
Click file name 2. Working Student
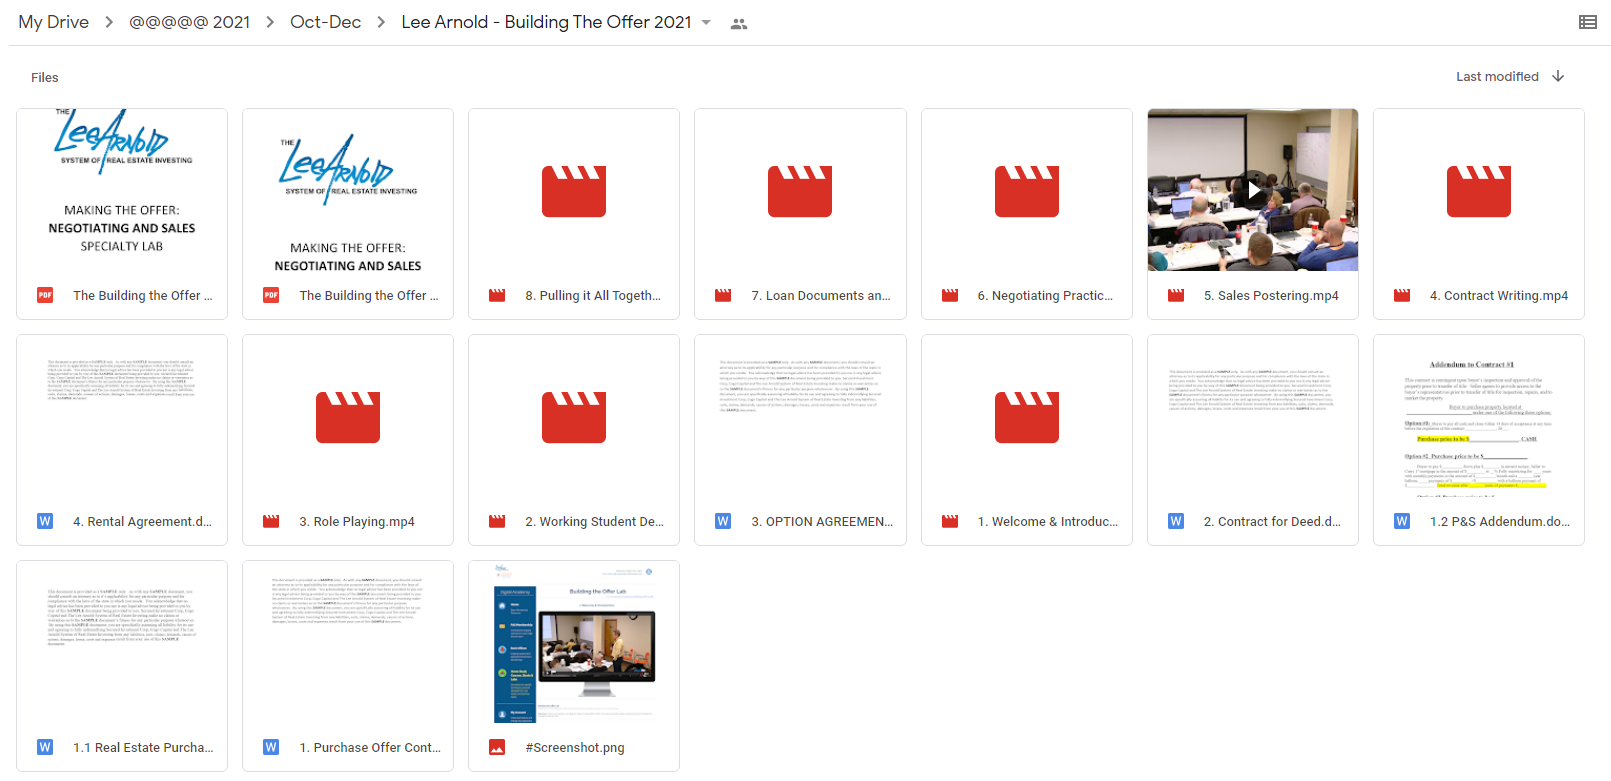click(x=594, y=521)
